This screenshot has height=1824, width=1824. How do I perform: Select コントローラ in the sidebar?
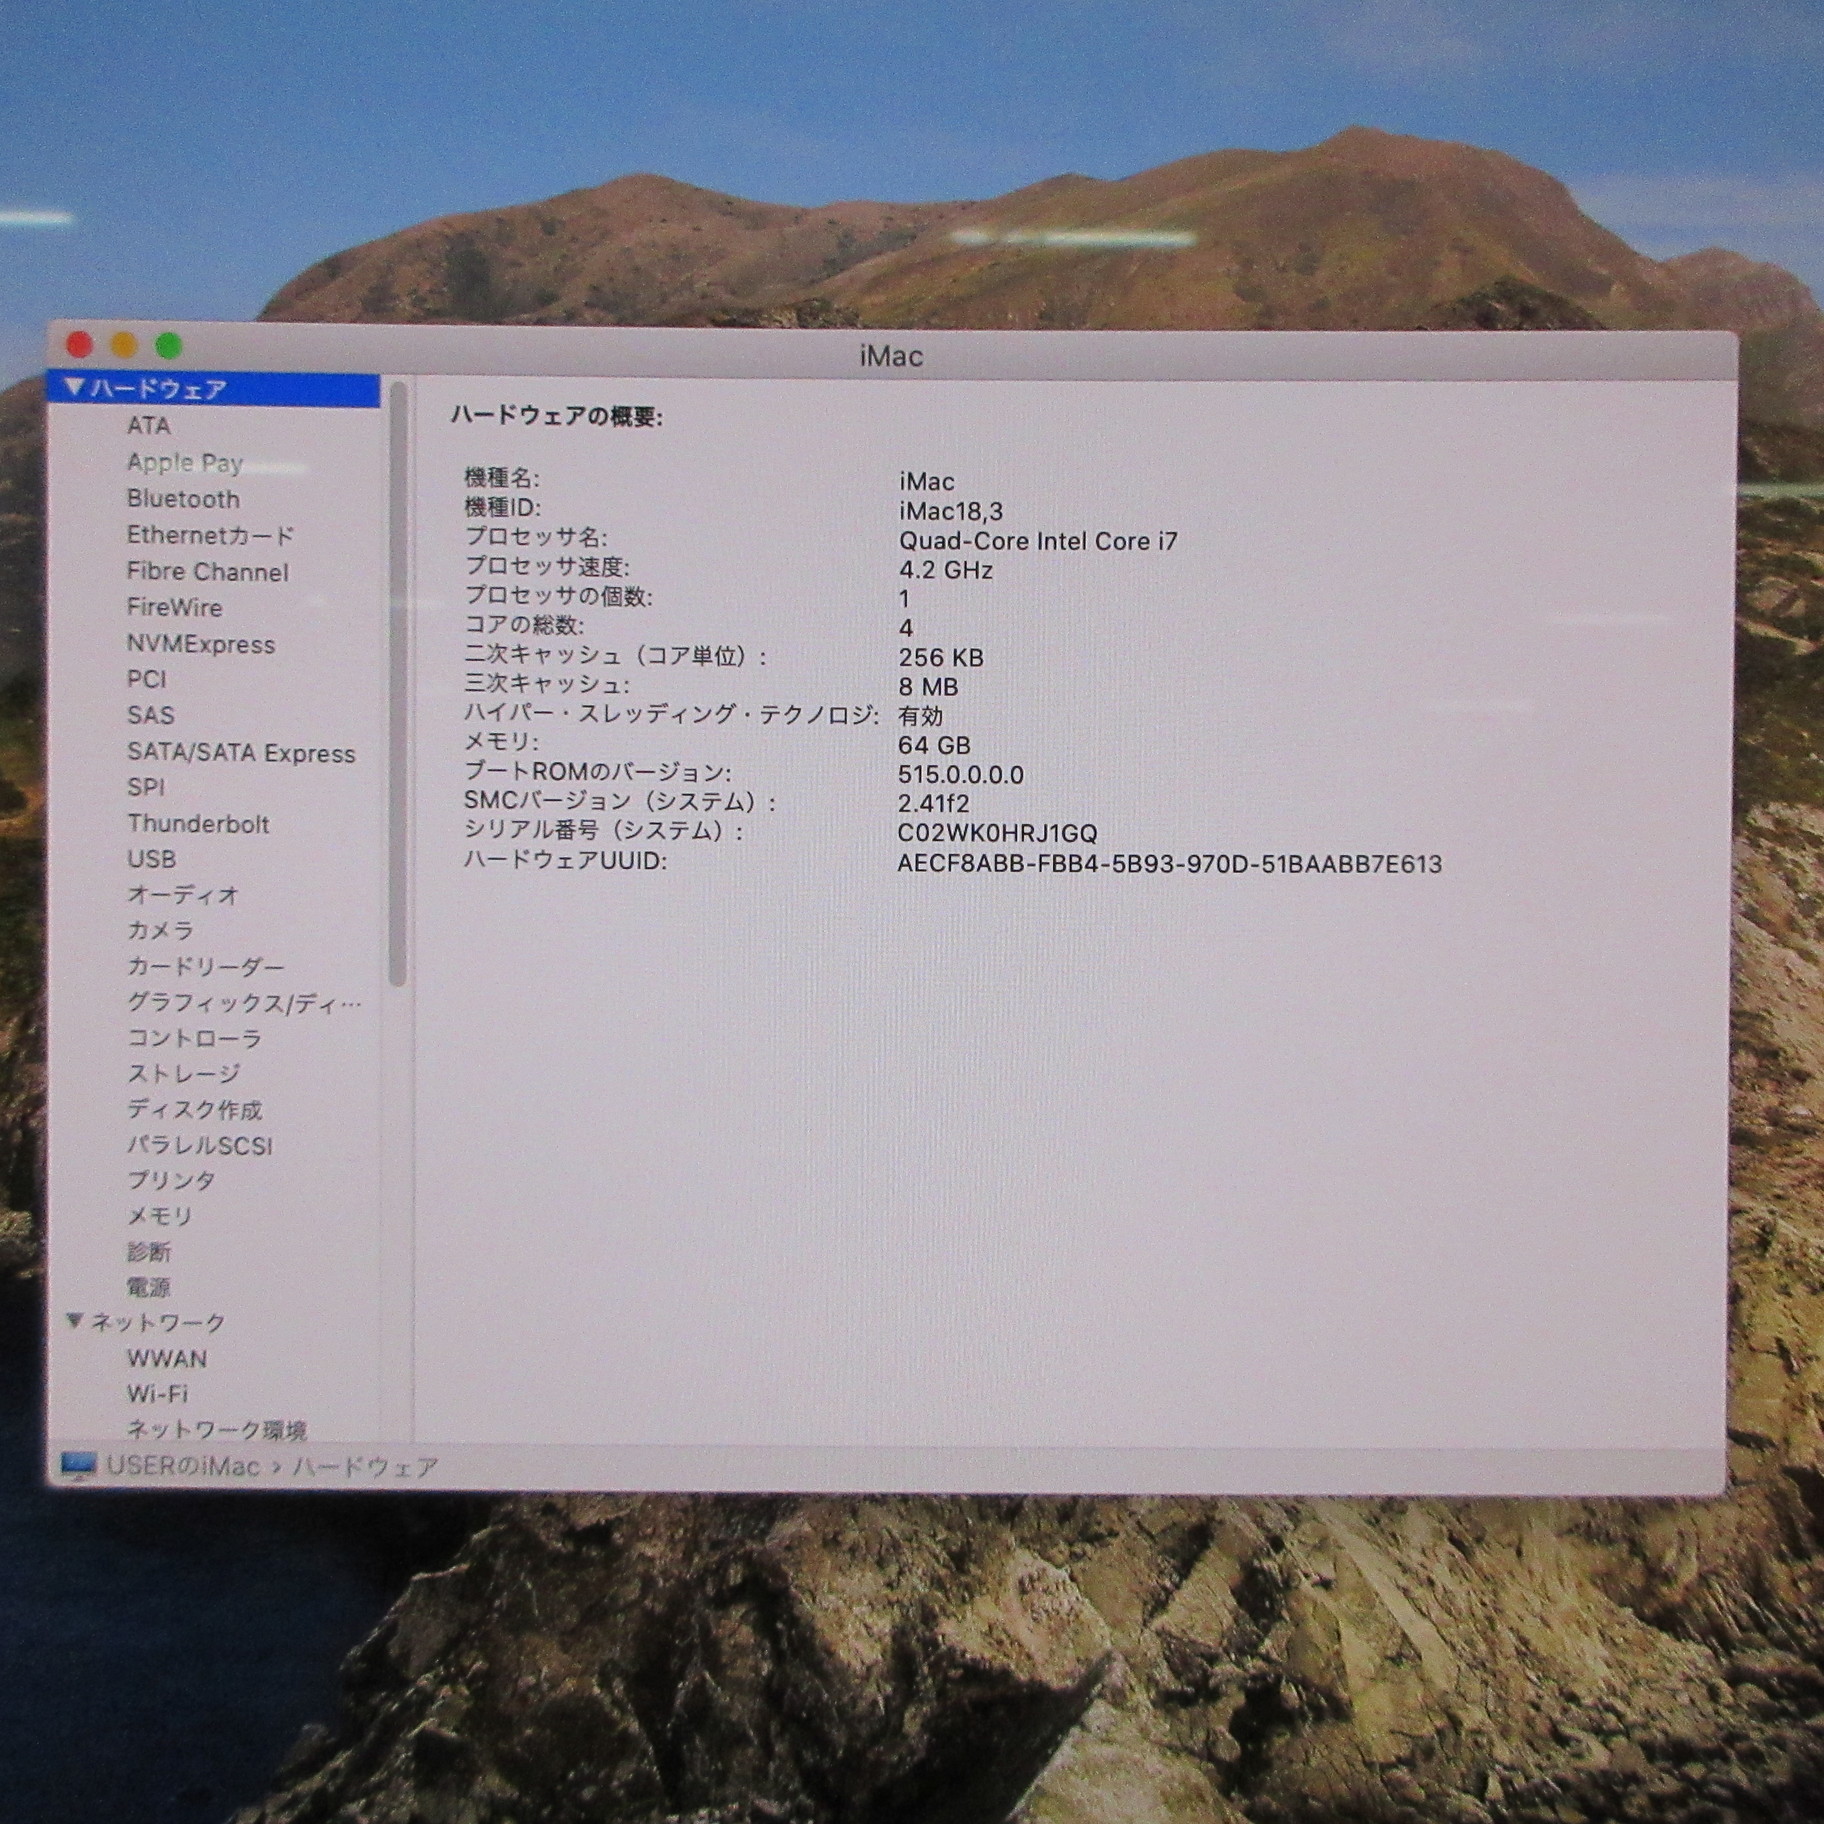click(x=194, y=1038)
